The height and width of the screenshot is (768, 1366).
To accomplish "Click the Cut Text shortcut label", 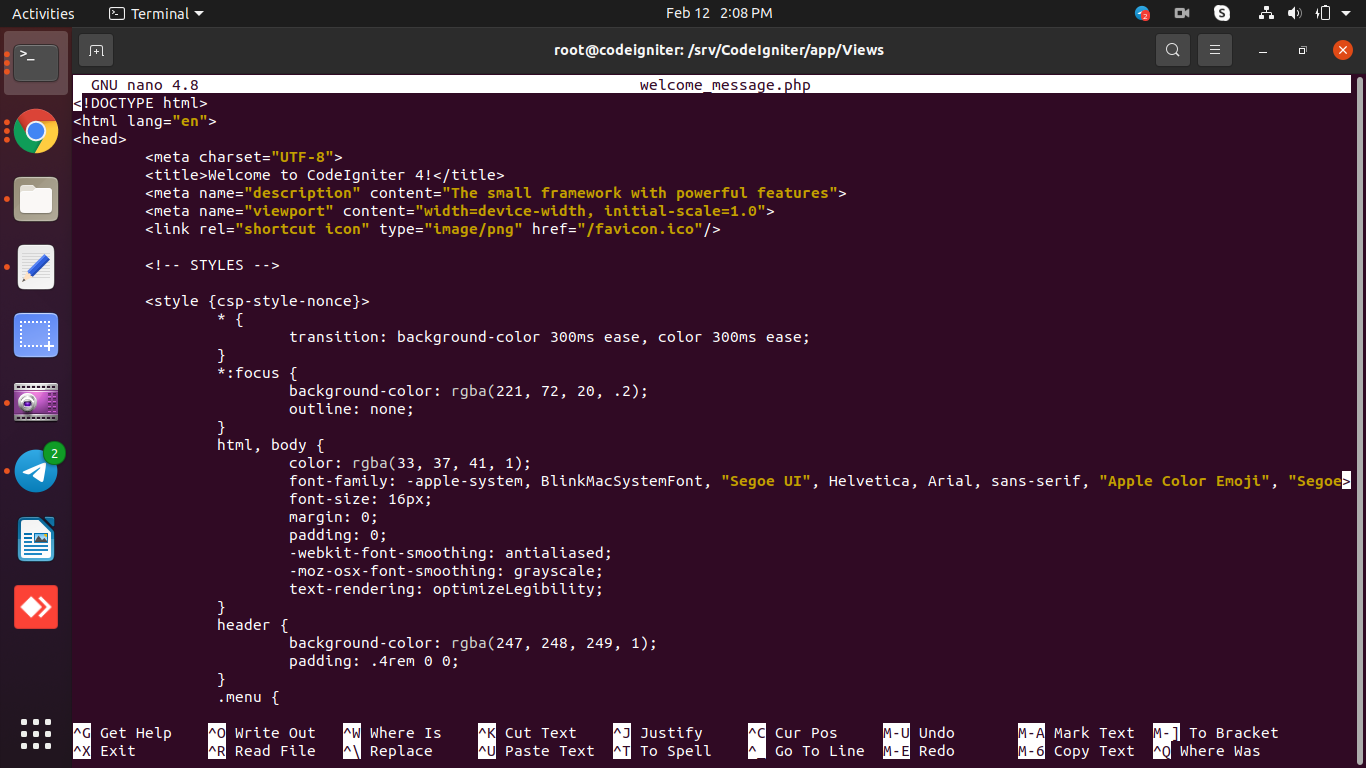I will [541, 733].
